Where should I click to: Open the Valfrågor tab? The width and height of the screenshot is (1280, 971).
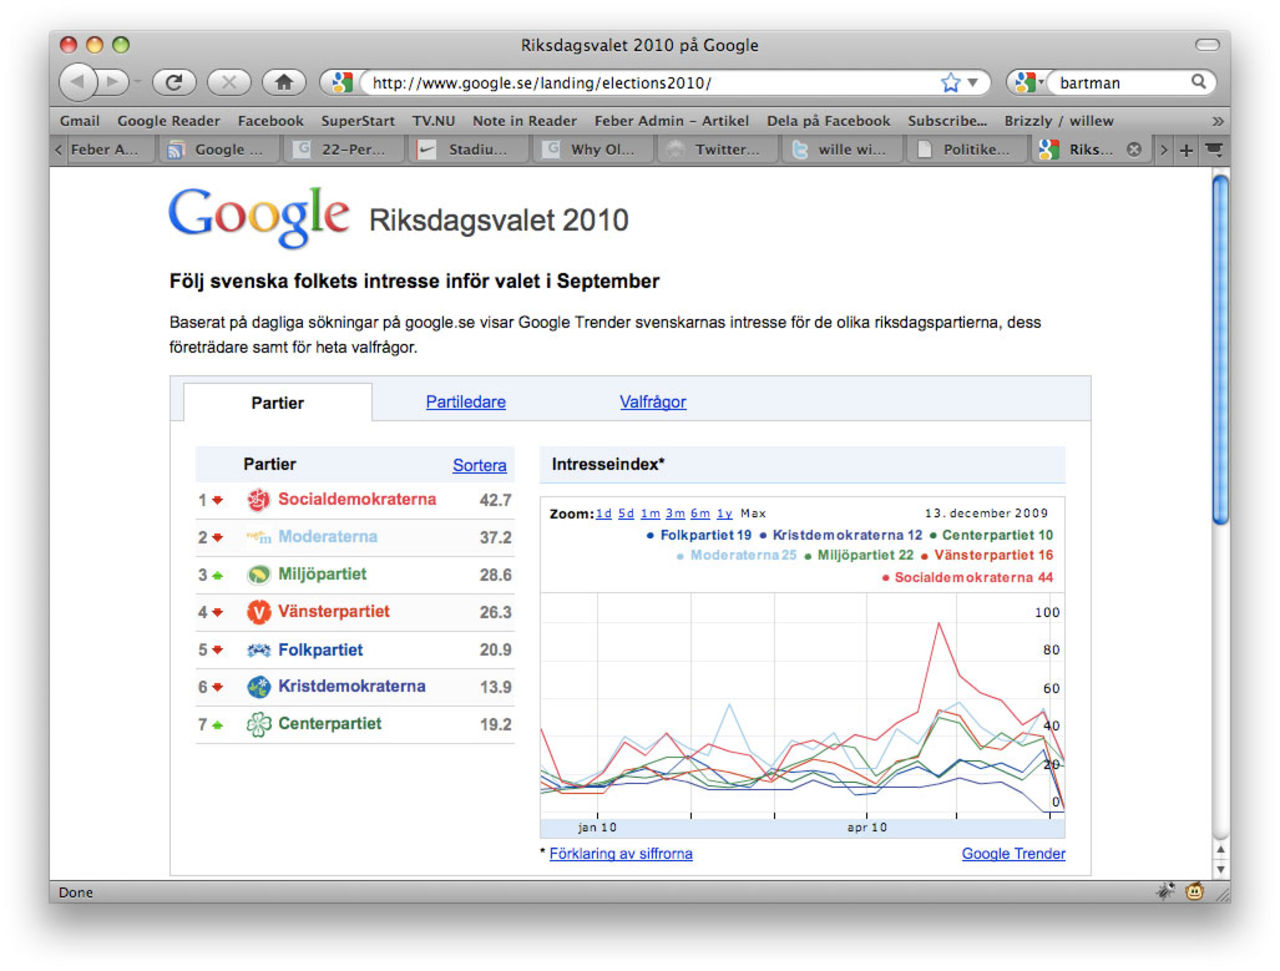tap(652, 402)
